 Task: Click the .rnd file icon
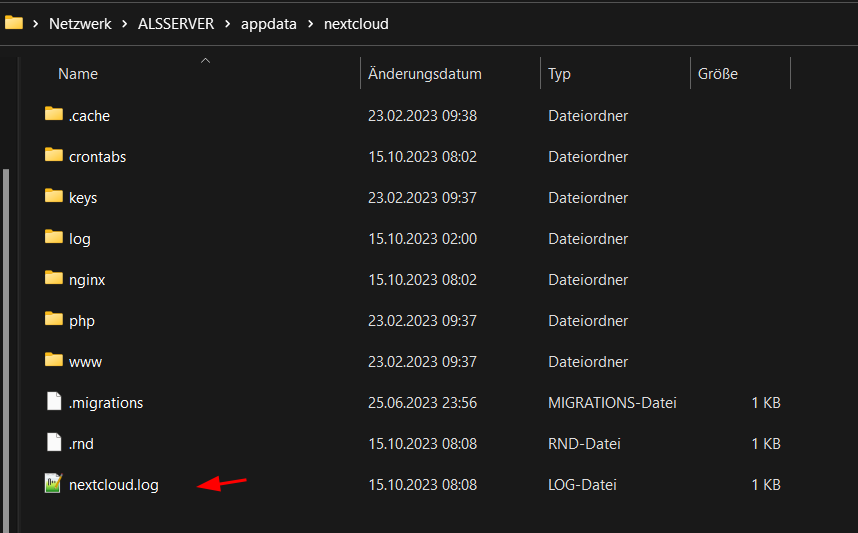point(54,442)
